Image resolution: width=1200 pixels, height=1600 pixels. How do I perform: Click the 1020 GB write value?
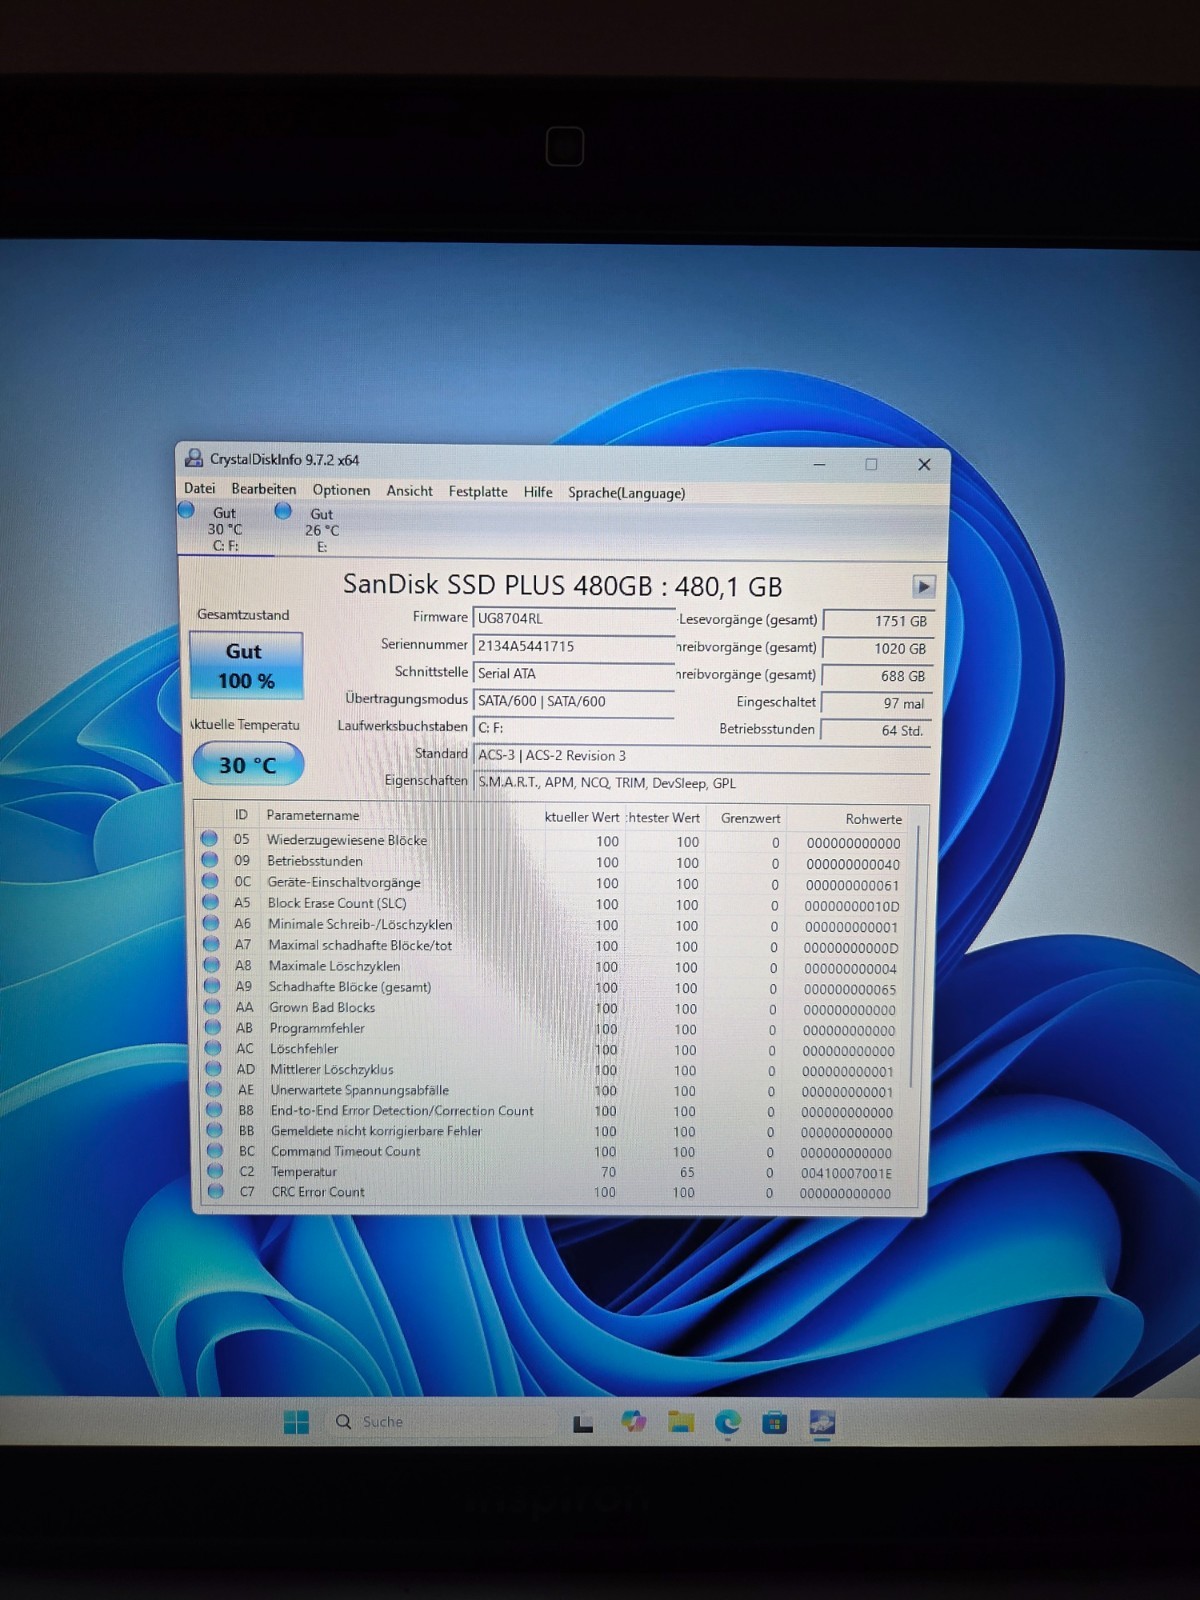pyautogui.click(x=879, y=648)
